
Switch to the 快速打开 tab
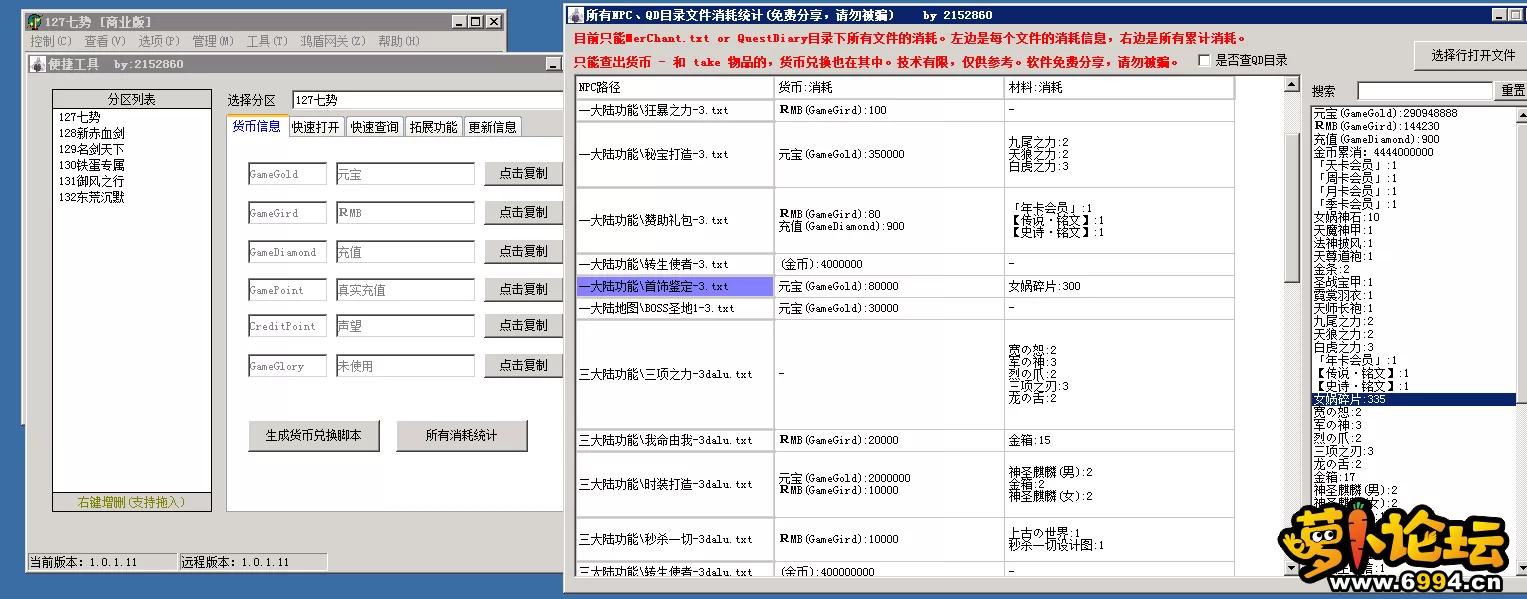click(x=316, y=127)
